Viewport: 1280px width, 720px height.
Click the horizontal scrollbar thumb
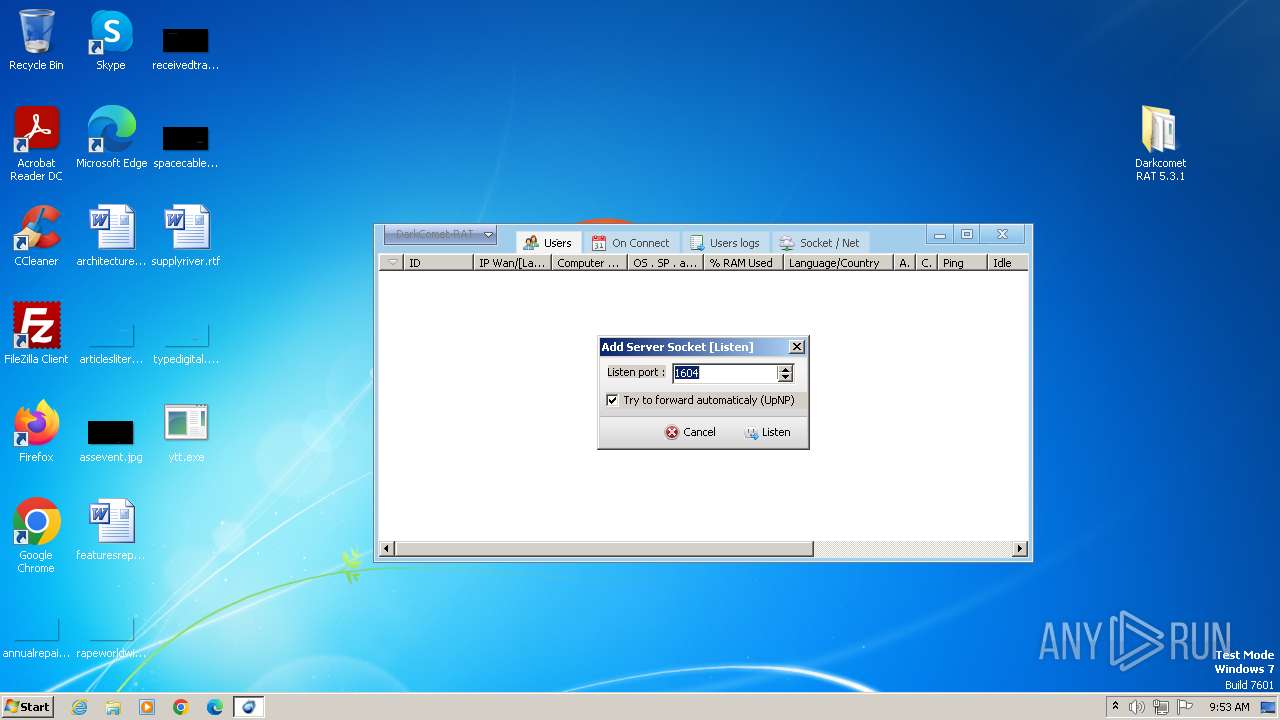coord(604,549)
